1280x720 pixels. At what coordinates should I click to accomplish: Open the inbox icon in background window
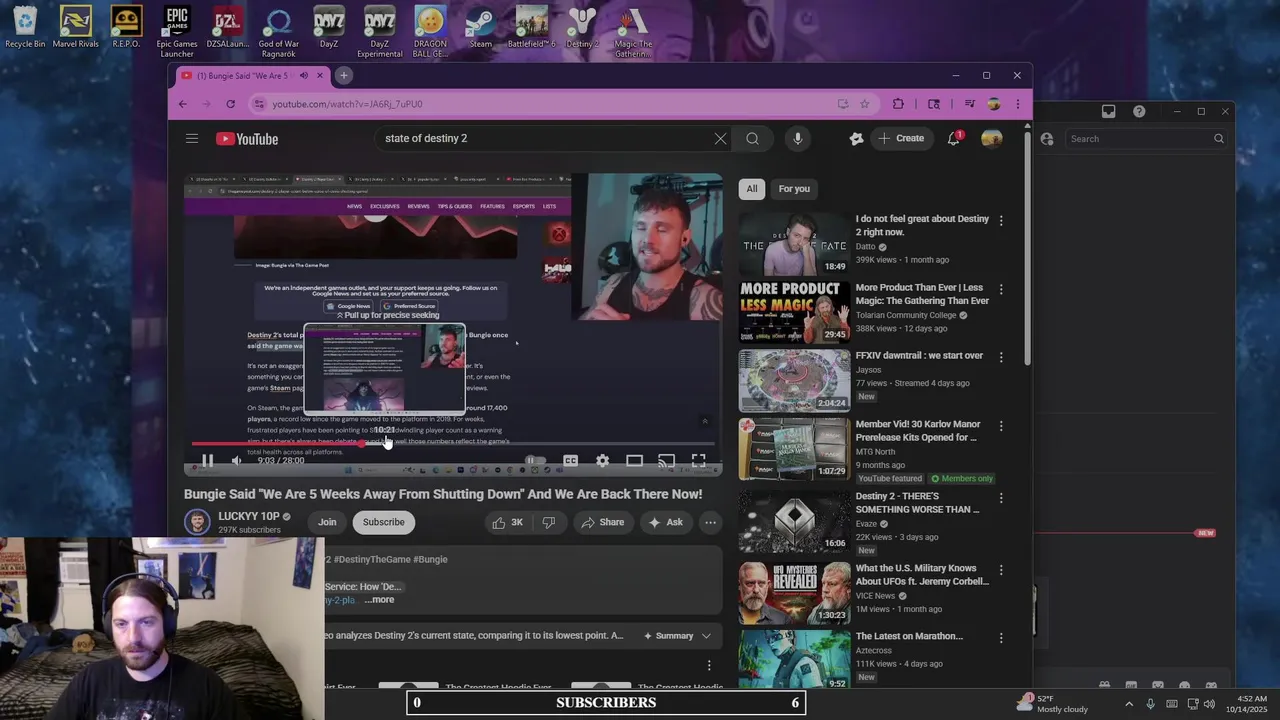tap(1108, 111)
